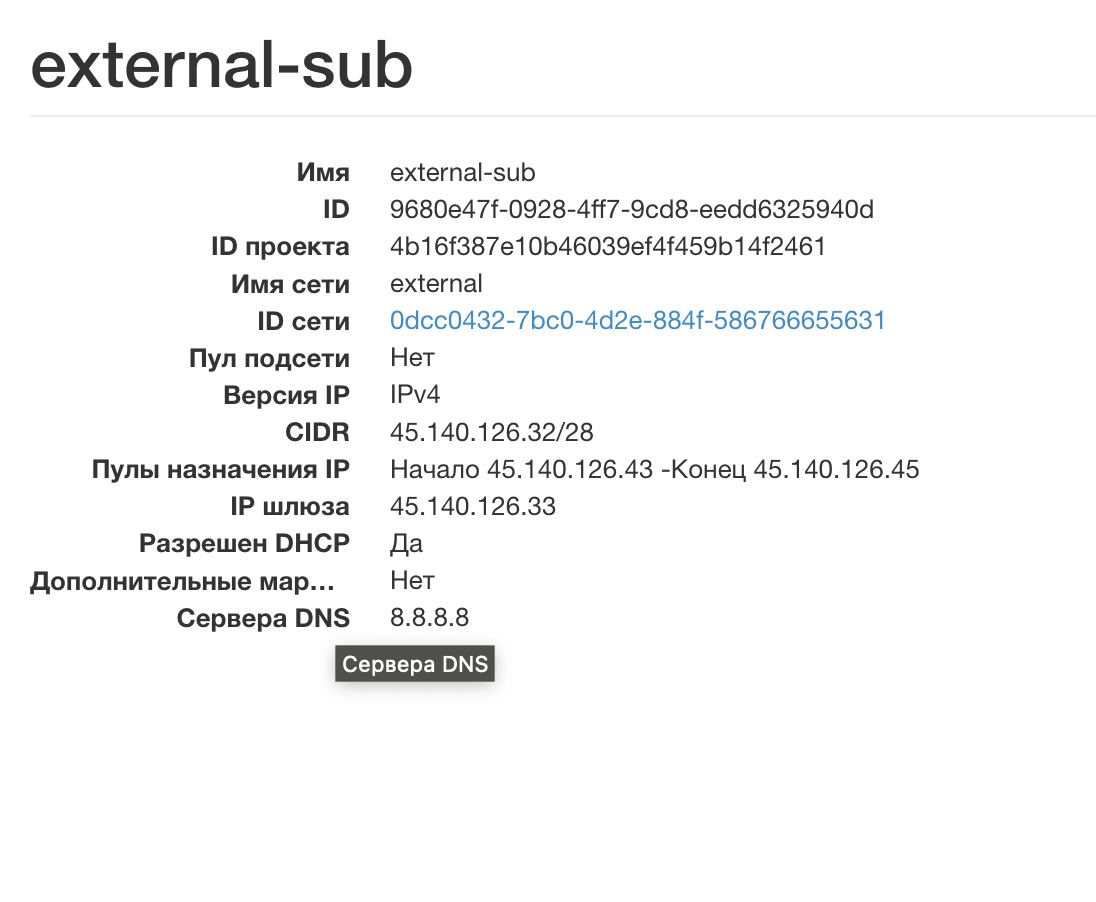Click the "Версия IP" label
Screen dimensions: 1096x902
[x=286, y=396]
